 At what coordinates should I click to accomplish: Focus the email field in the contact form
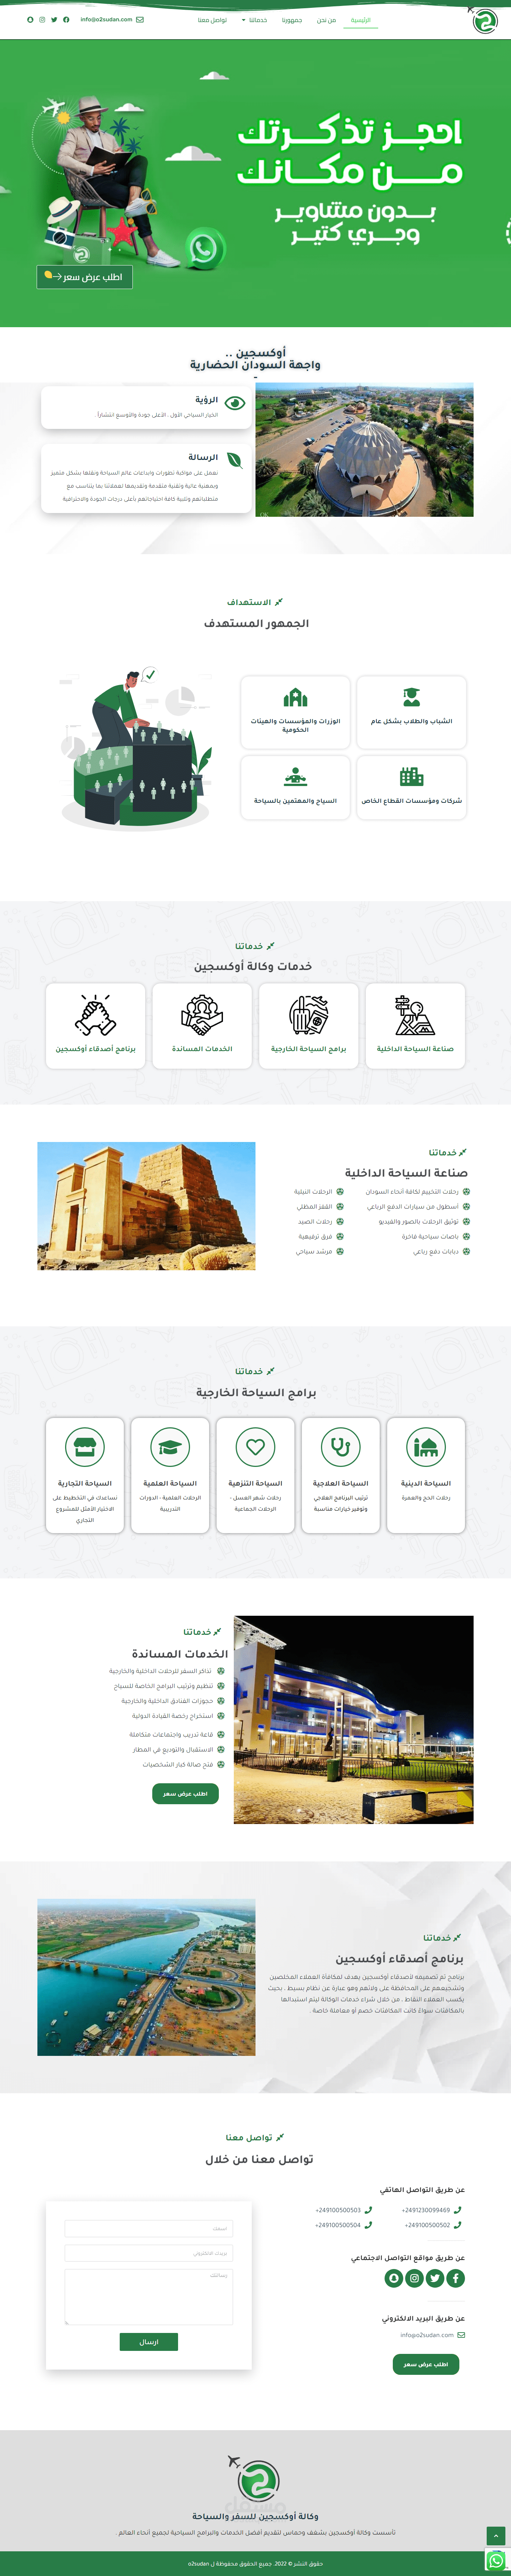[x=149, y=2253]
